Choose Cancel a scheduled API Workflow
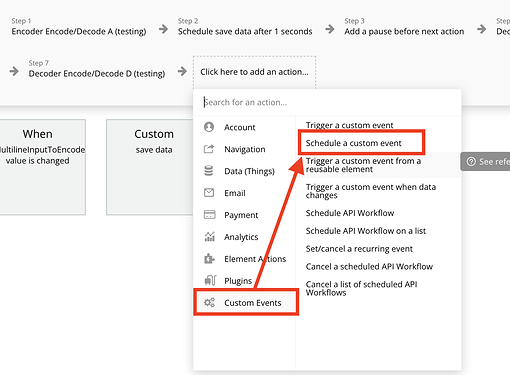510x375 pixels. point(369,266)
